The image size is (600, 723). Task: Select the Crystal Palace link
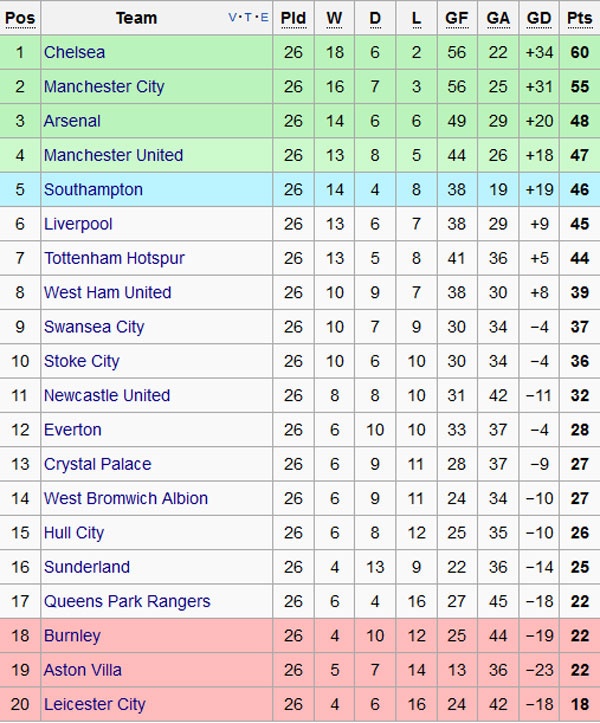[97, 464]
